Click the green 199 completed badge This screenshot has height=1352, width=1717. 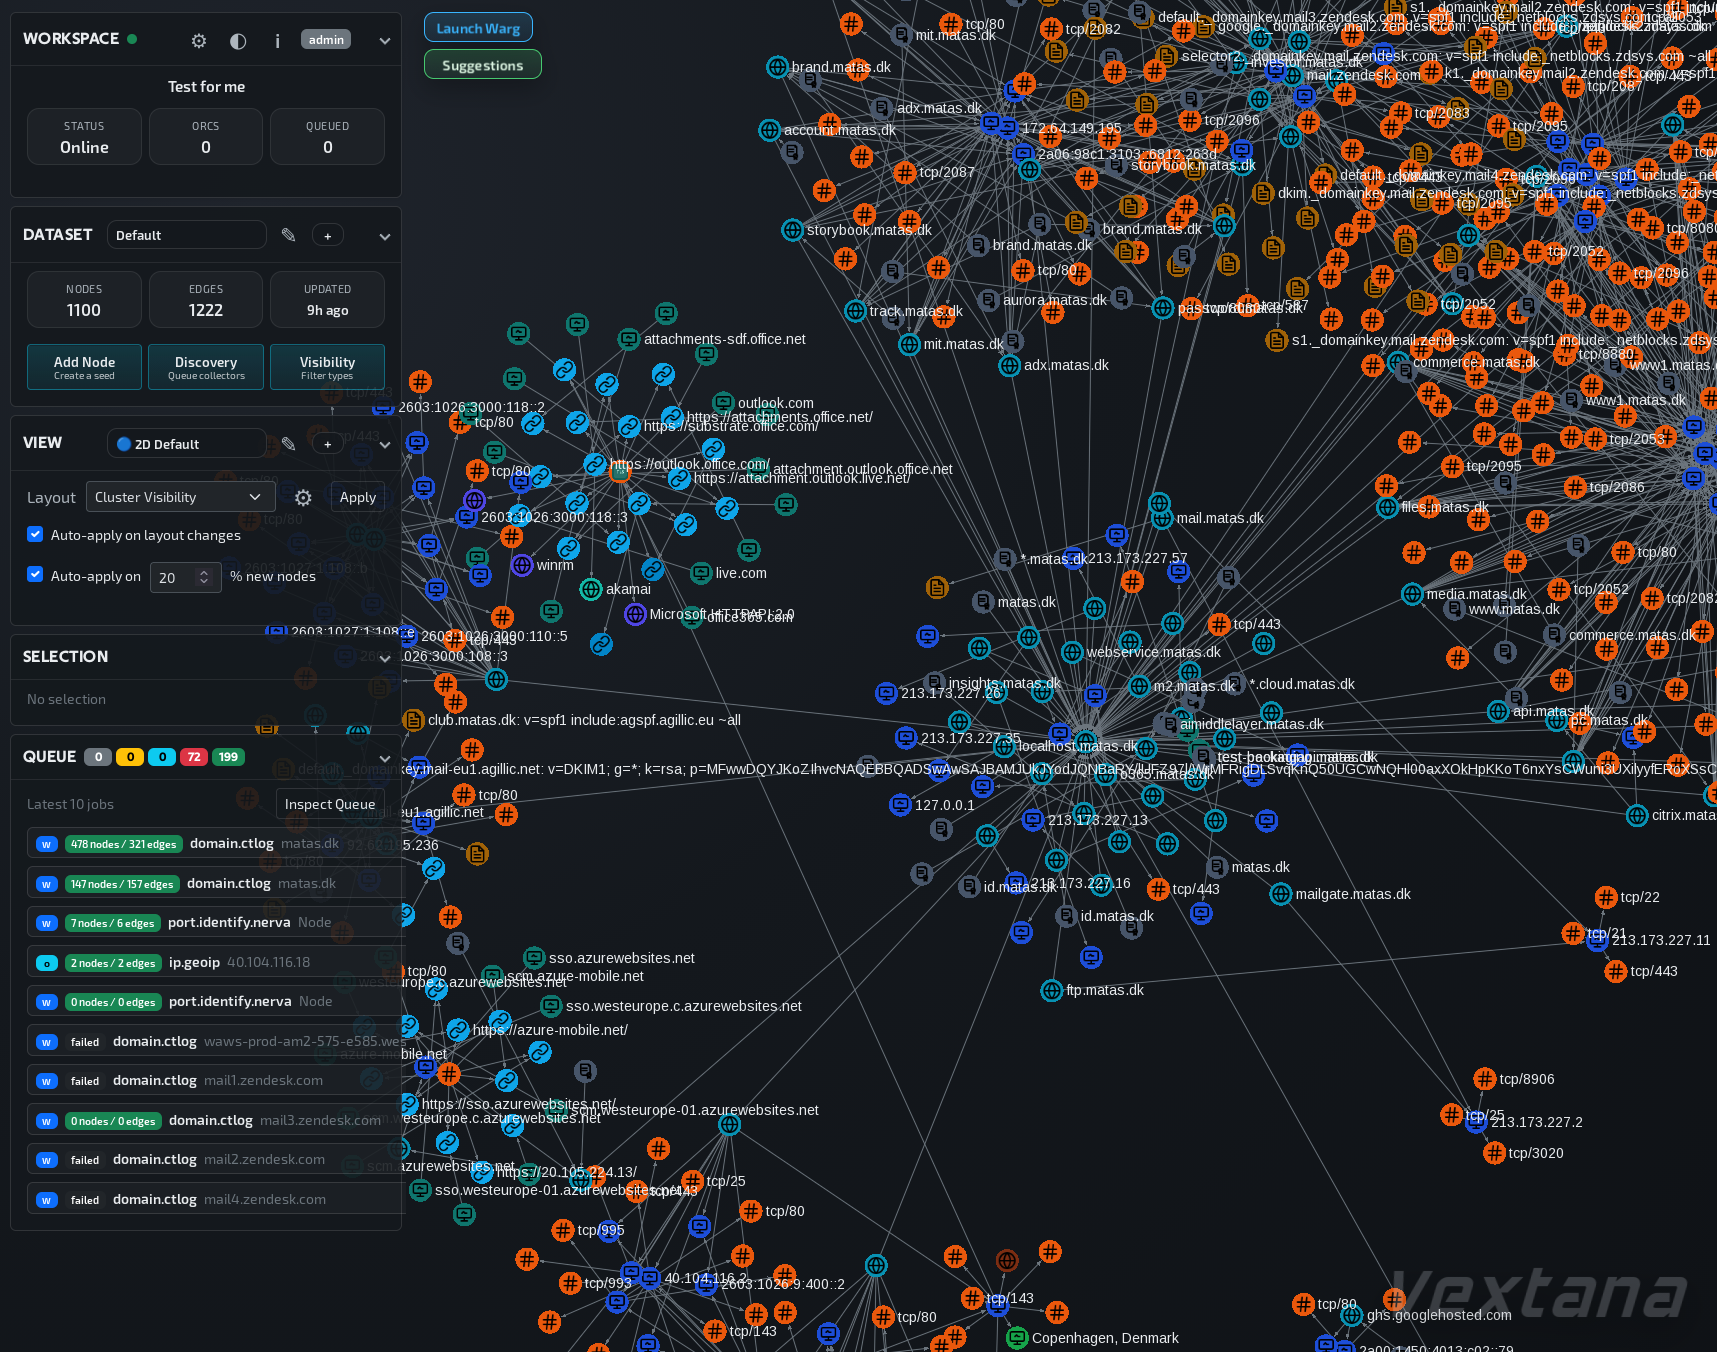229,757
